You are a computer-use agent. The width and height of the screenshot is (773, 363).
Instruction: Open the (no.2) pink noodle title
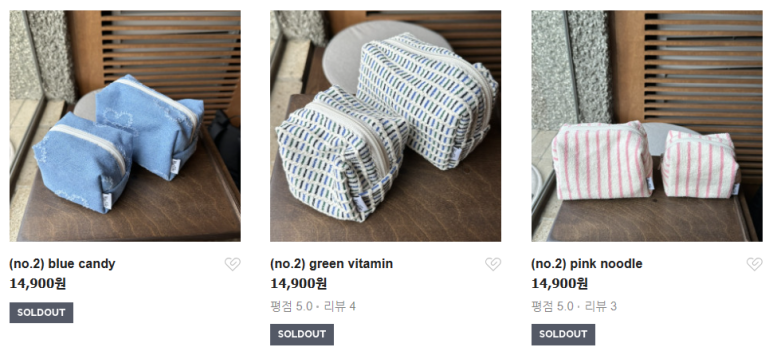(587, 264)
